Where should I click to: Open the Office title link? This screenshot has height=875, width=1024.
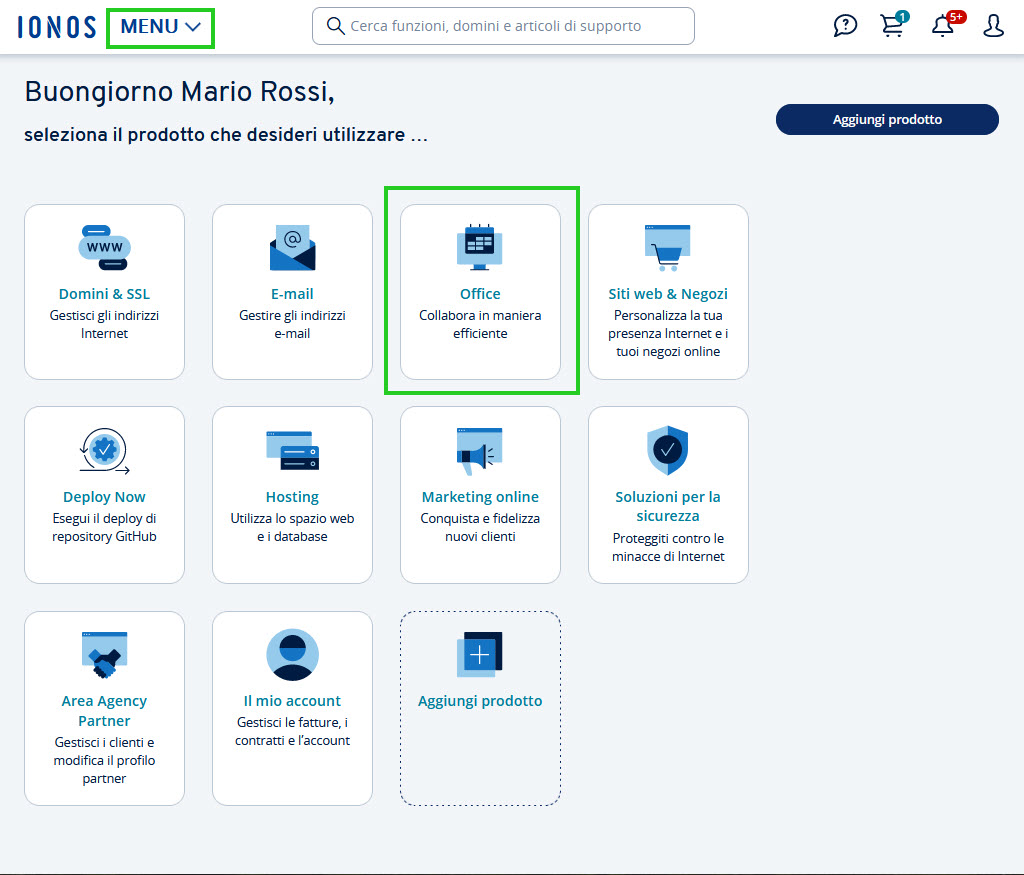[x=480, y=294]
